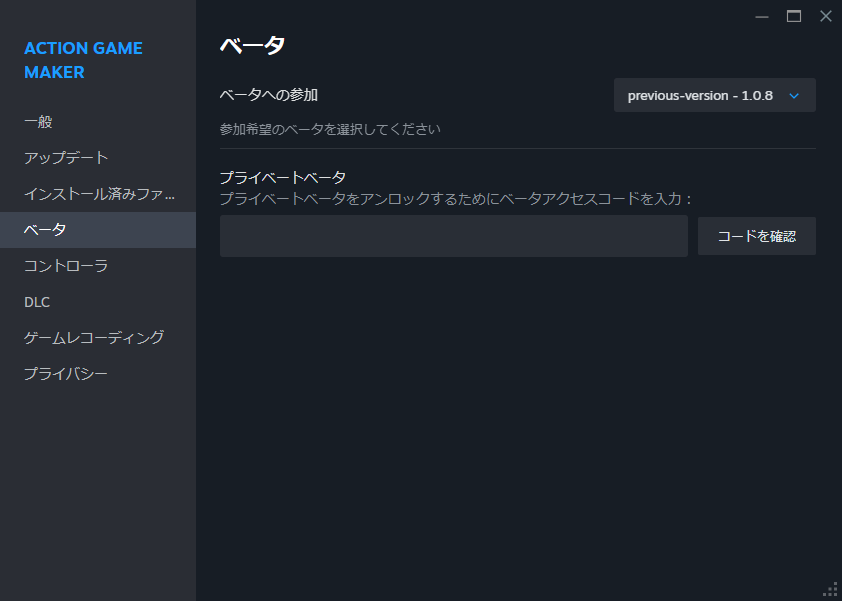Switch to the DLC section
Viewport: 842px width, 601px height.
(x=98, y=302)
